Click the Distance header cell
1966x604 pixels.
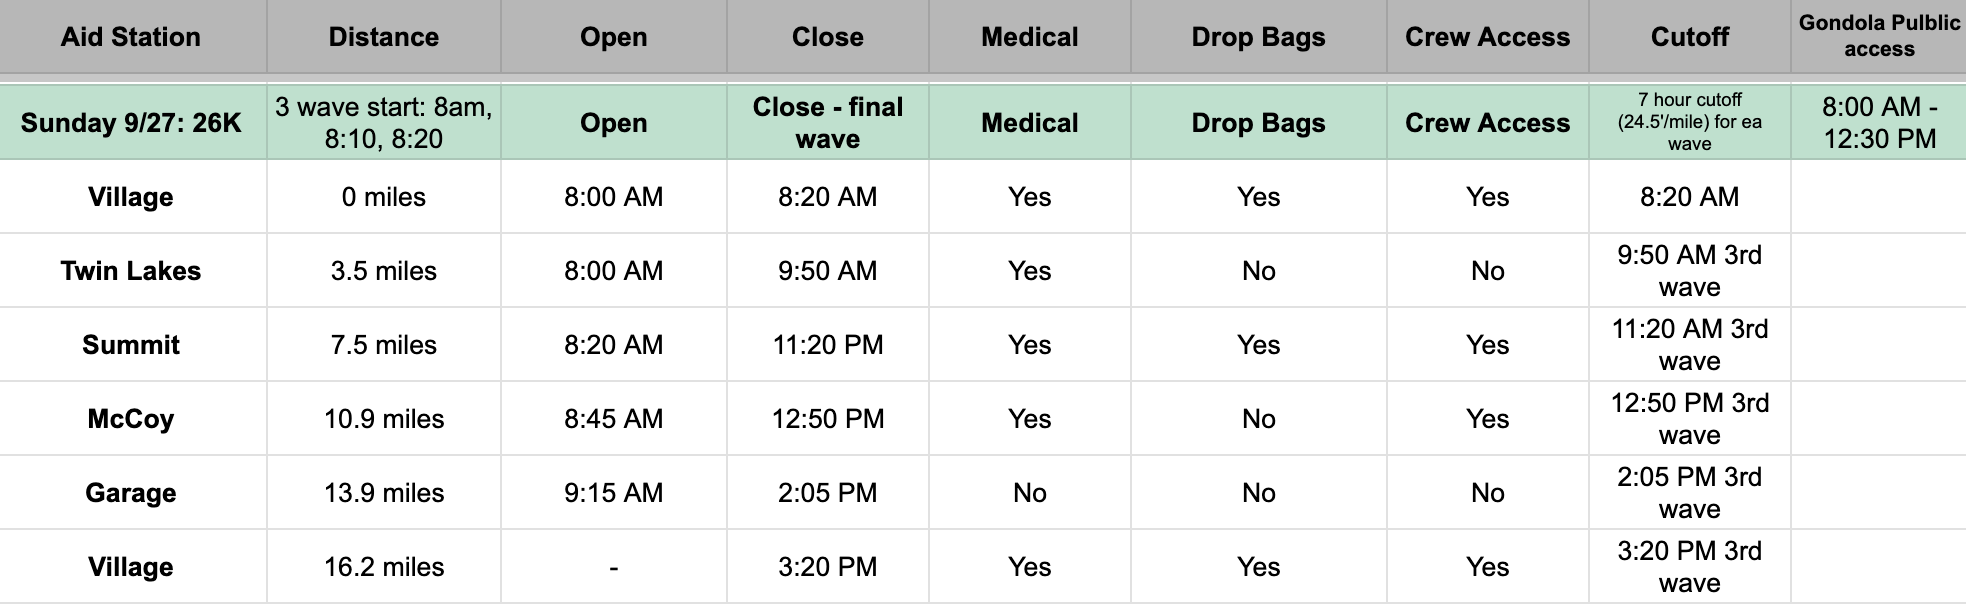pyautogui.click(x=384, y=37)
